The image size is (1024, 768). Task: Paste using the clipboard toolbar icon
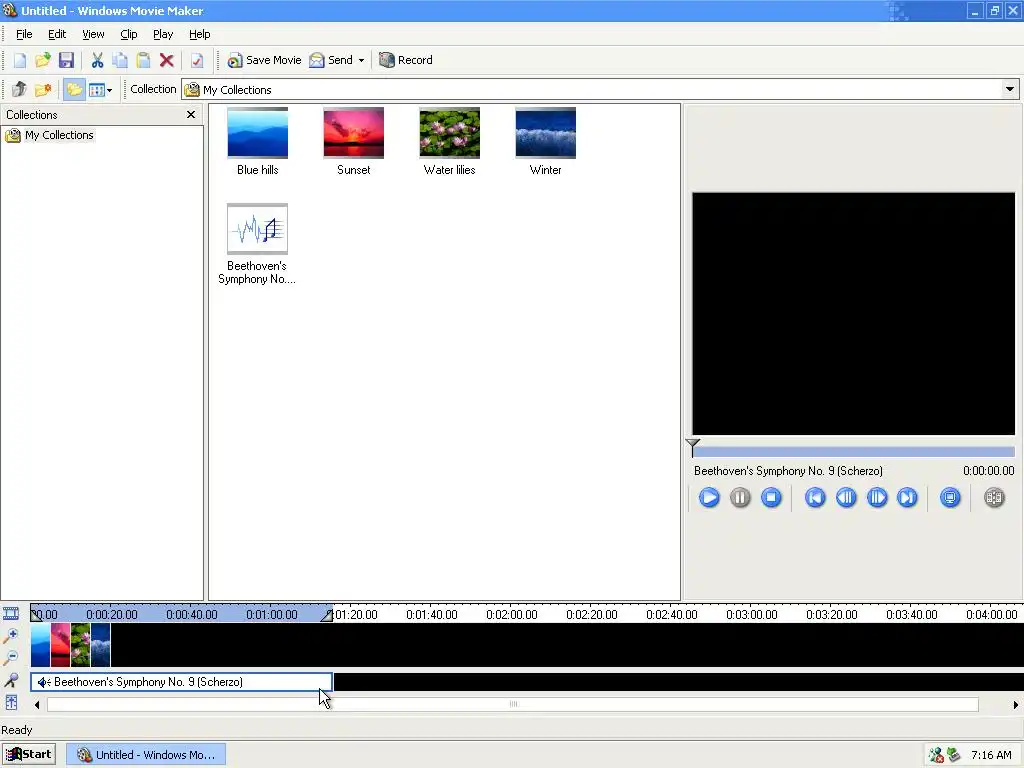[143, 60]
